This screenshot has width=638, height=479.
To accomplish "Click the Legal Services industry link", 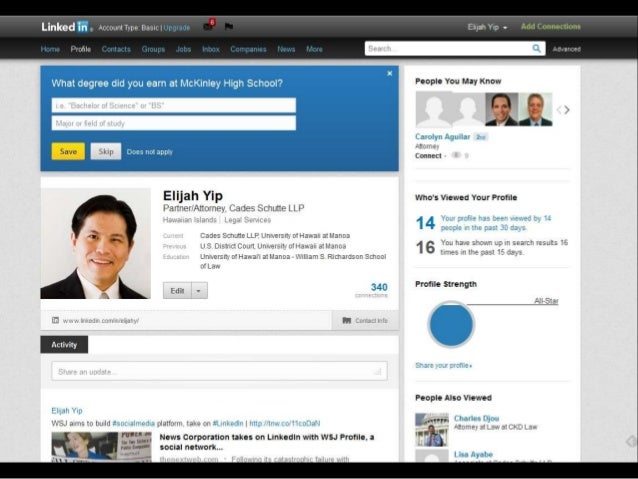I will (x=247, y=220).
